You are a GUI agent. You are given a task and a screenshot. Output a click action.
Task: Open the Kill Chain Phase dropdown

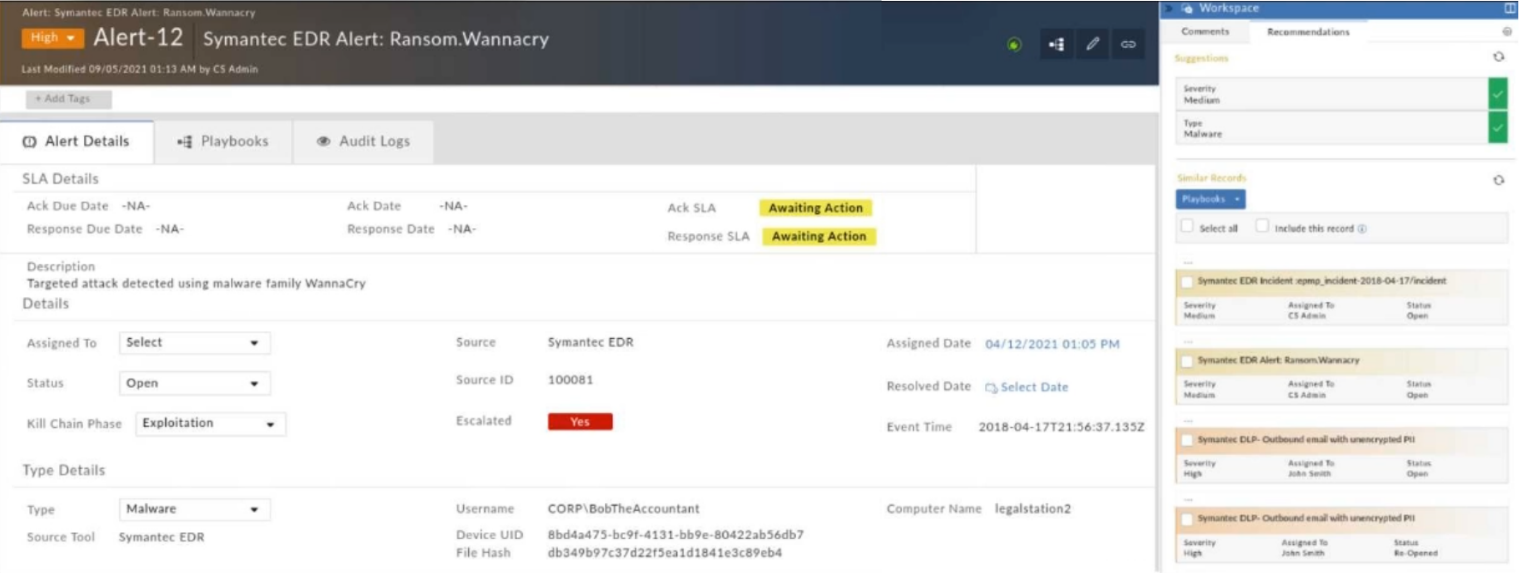click(210, 423)
